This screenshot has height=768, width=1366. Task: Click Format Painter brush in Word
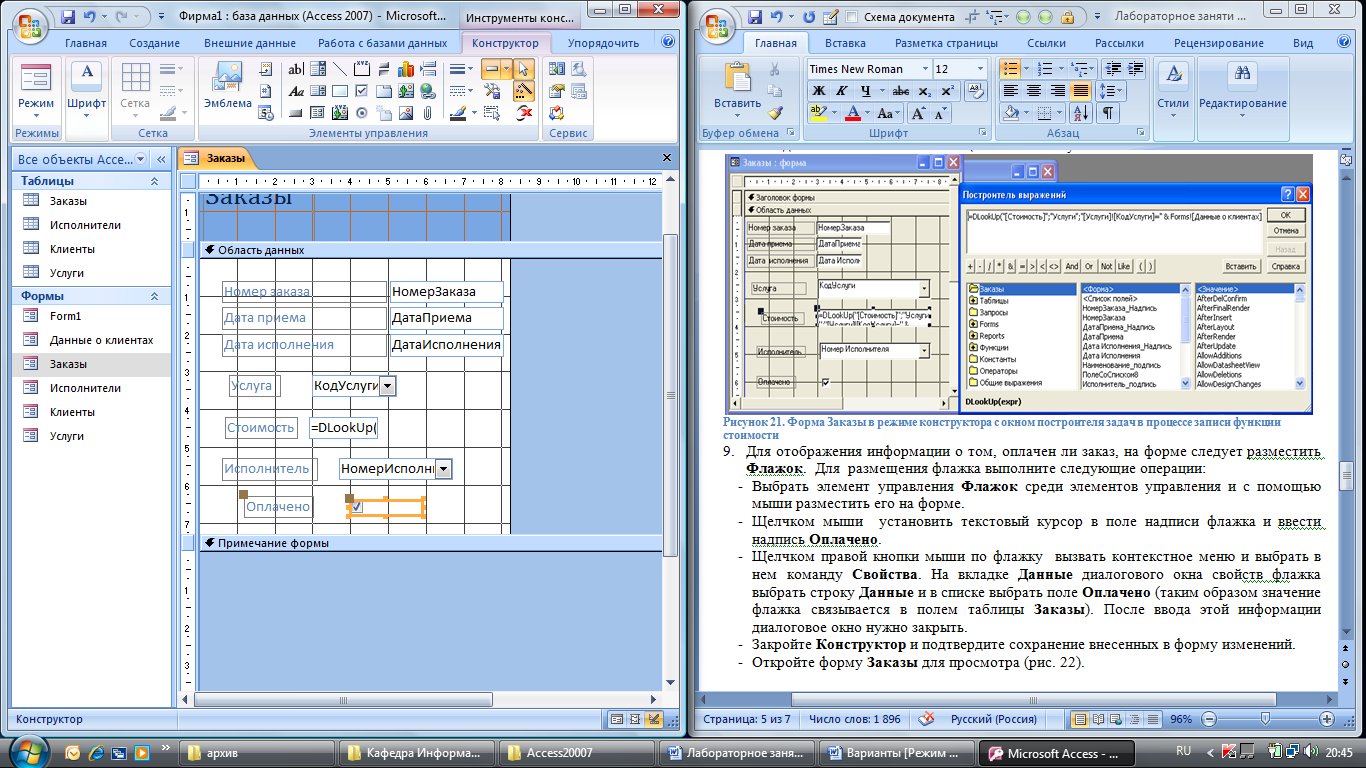point(775,113)
